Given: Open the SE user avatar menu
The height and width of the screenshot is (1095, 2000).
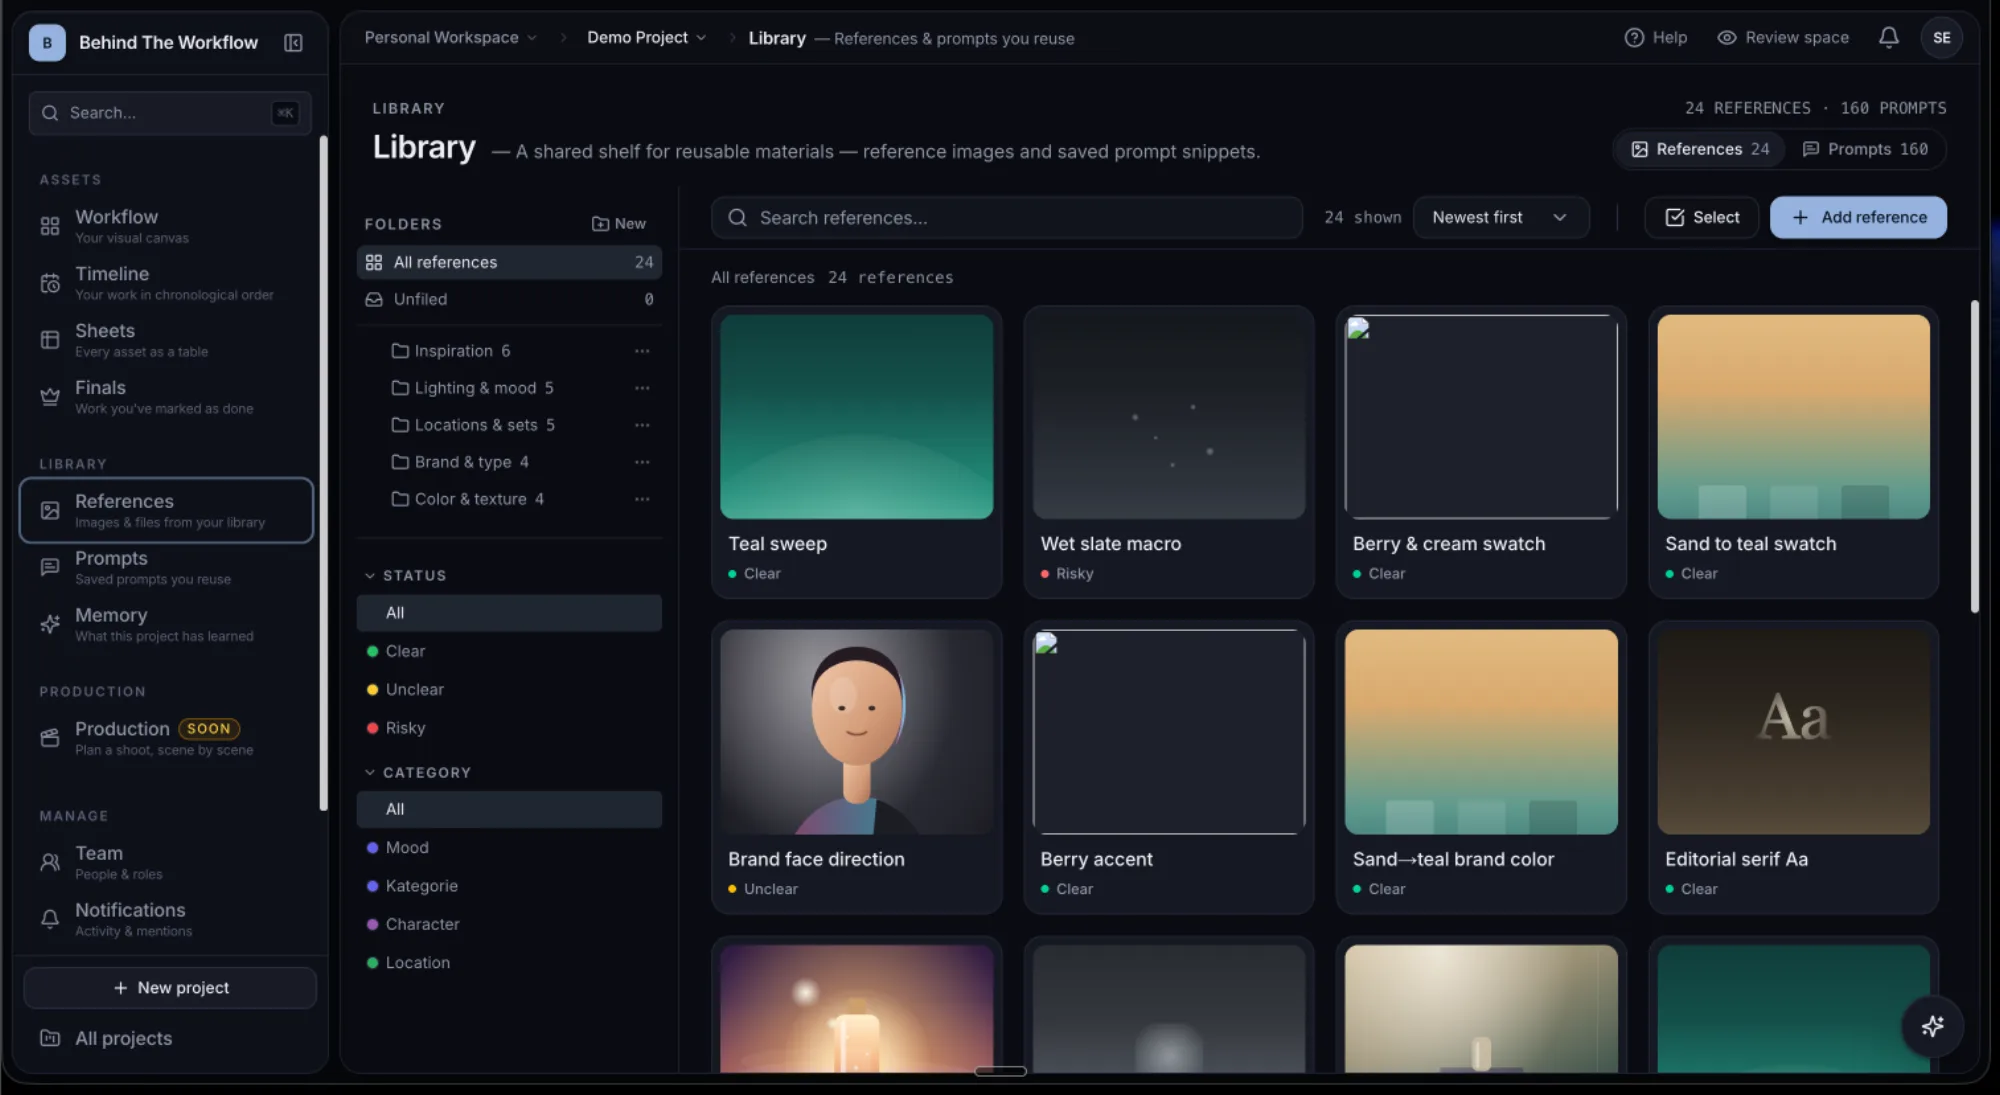Looking at the screenshot, I should click(1941, 38).
